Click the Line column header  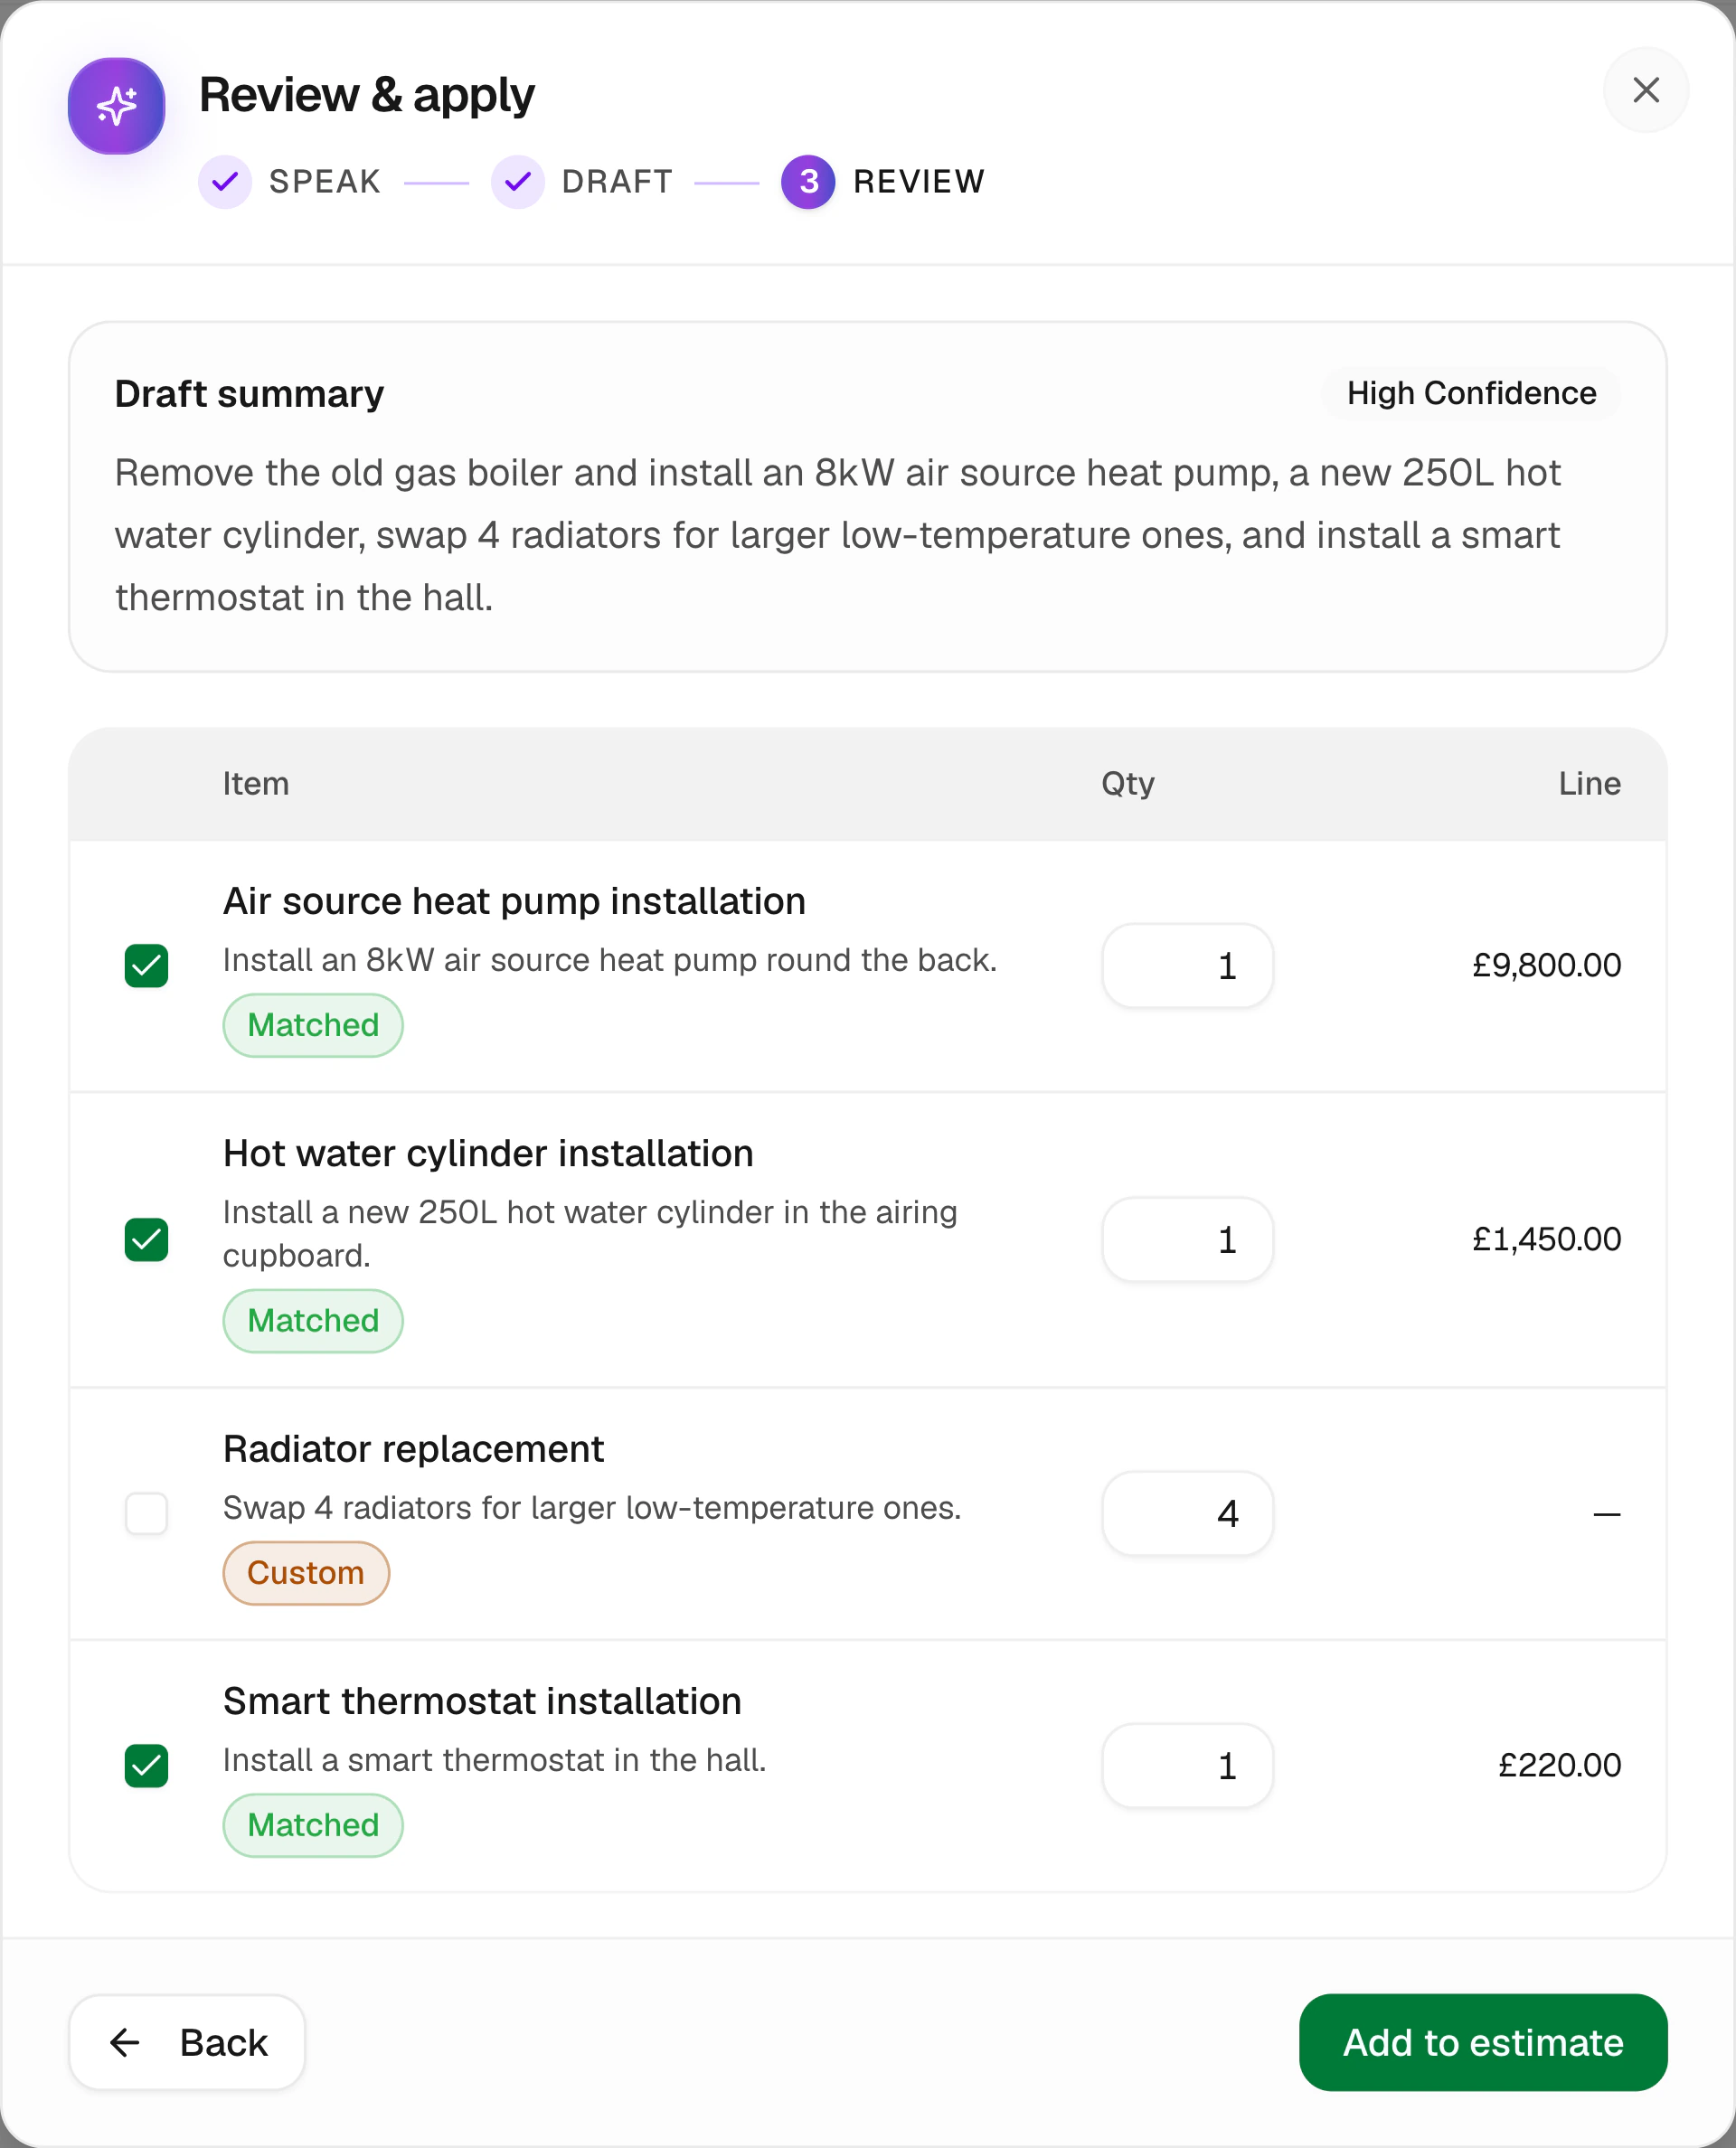tap(1589, 783)
